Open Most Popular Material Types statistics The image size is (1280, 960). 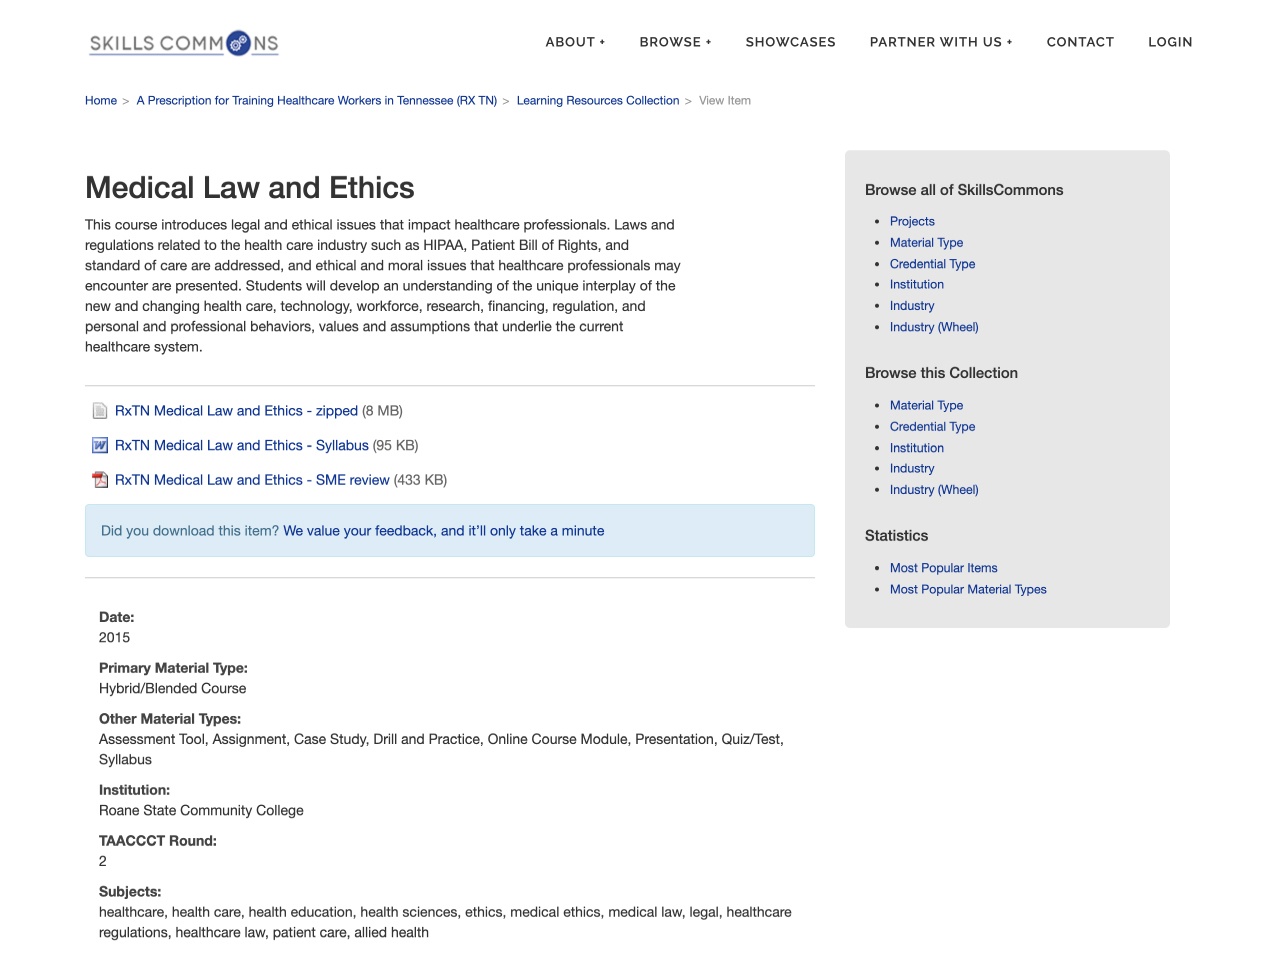(x=968, y=590)
